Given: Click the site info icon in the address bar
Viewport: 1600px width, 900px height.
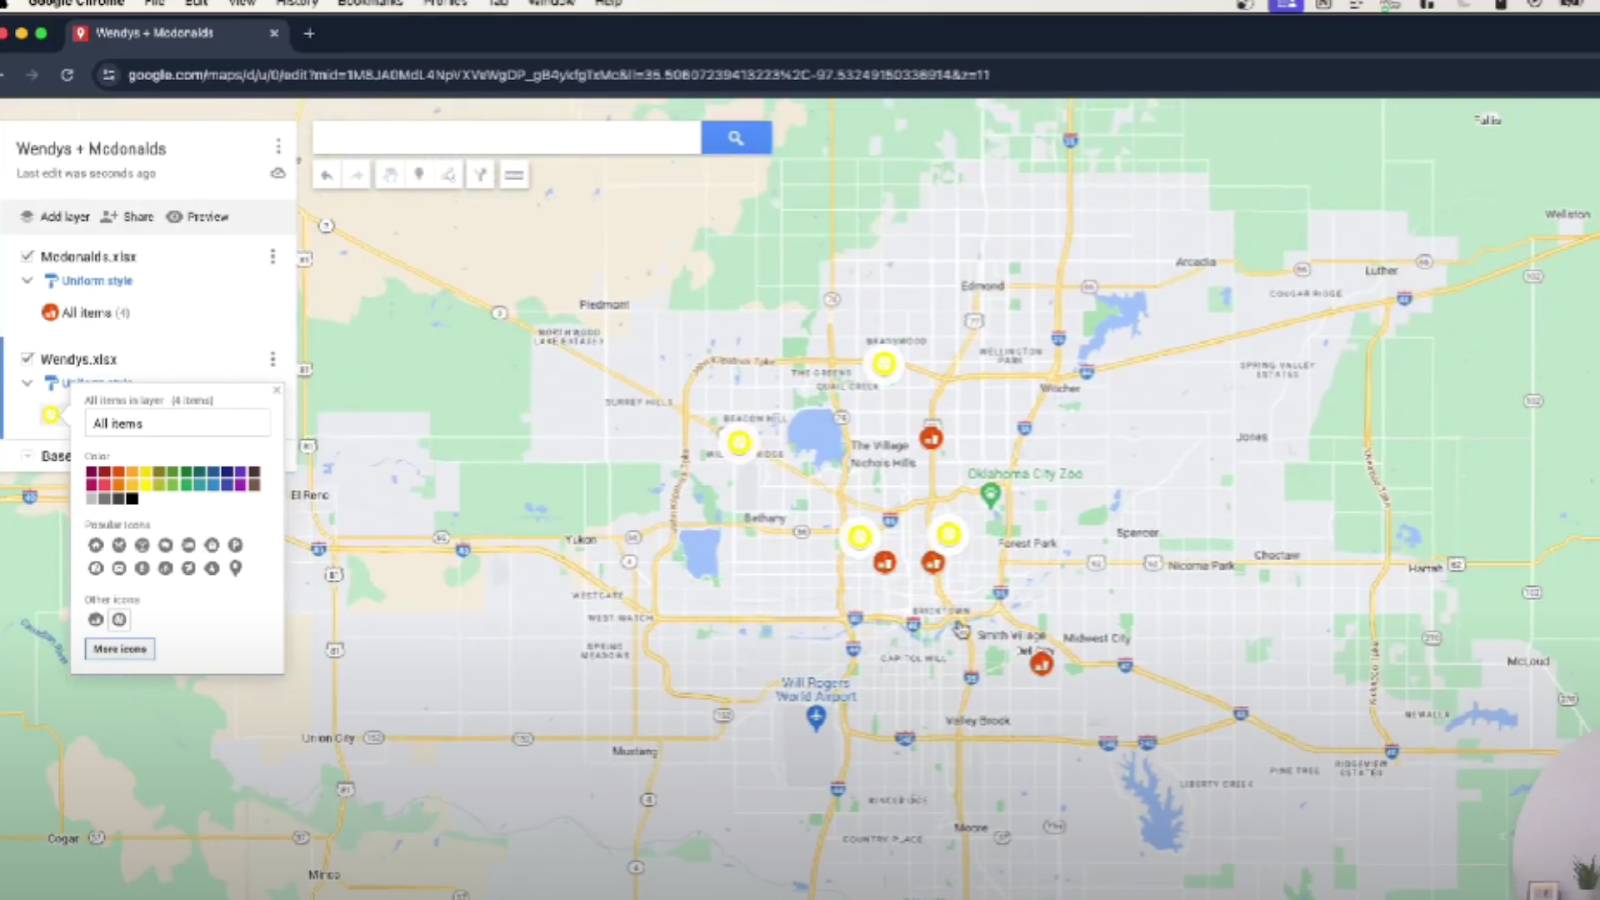Looking at the screenshot, I should click(x=108, y=74).
